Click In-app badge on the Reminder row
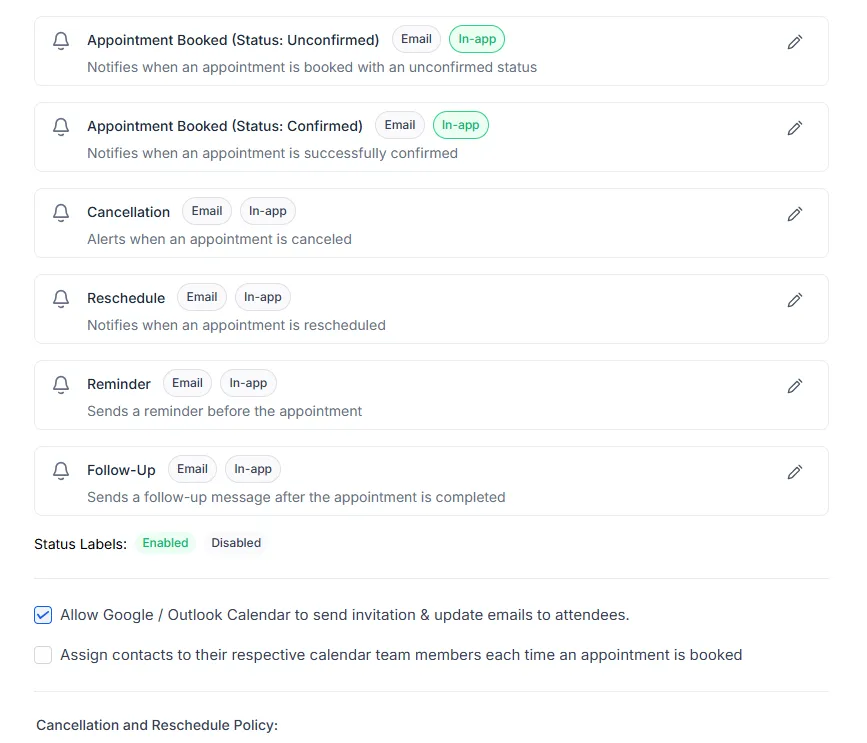 (x=248, y=383)
